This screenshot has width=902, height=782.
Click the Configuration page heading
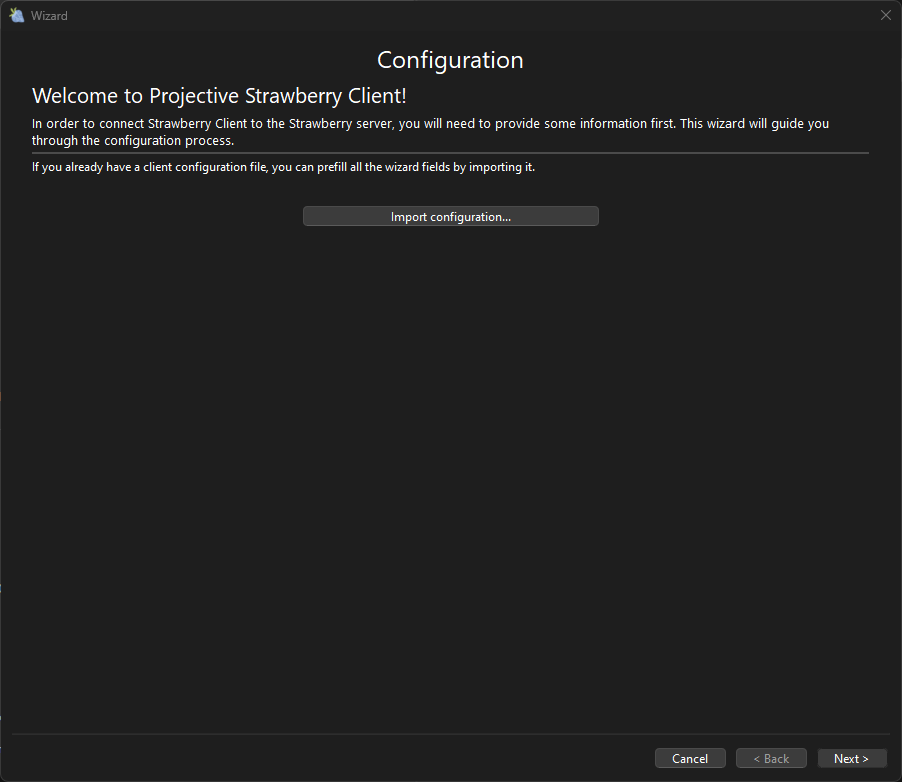450,60
